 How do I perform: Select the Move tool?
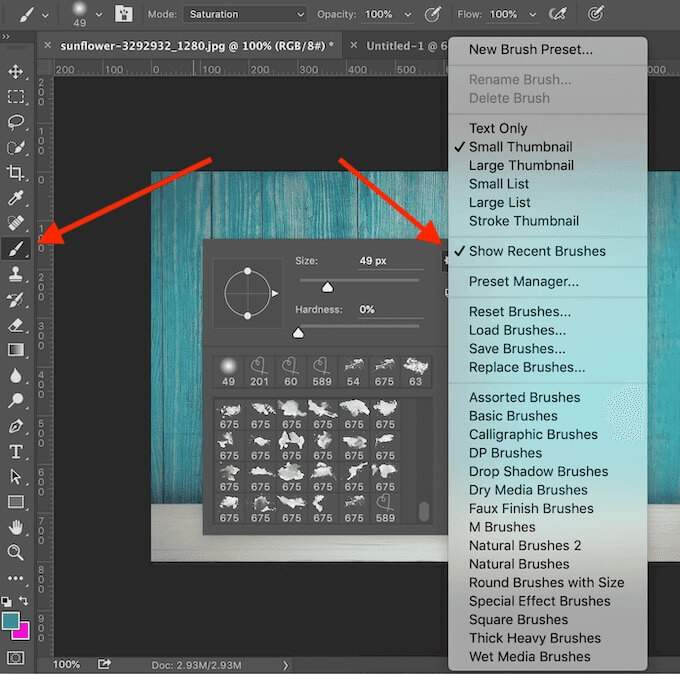pos(16,72)
